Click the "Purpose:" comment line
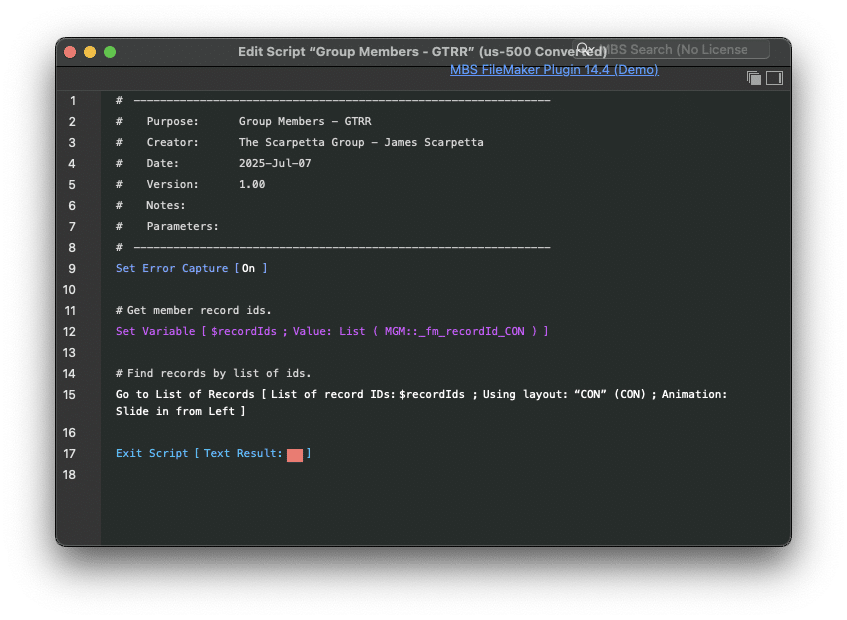Viewport: 847px width, 620px height. tap(244, 122)
